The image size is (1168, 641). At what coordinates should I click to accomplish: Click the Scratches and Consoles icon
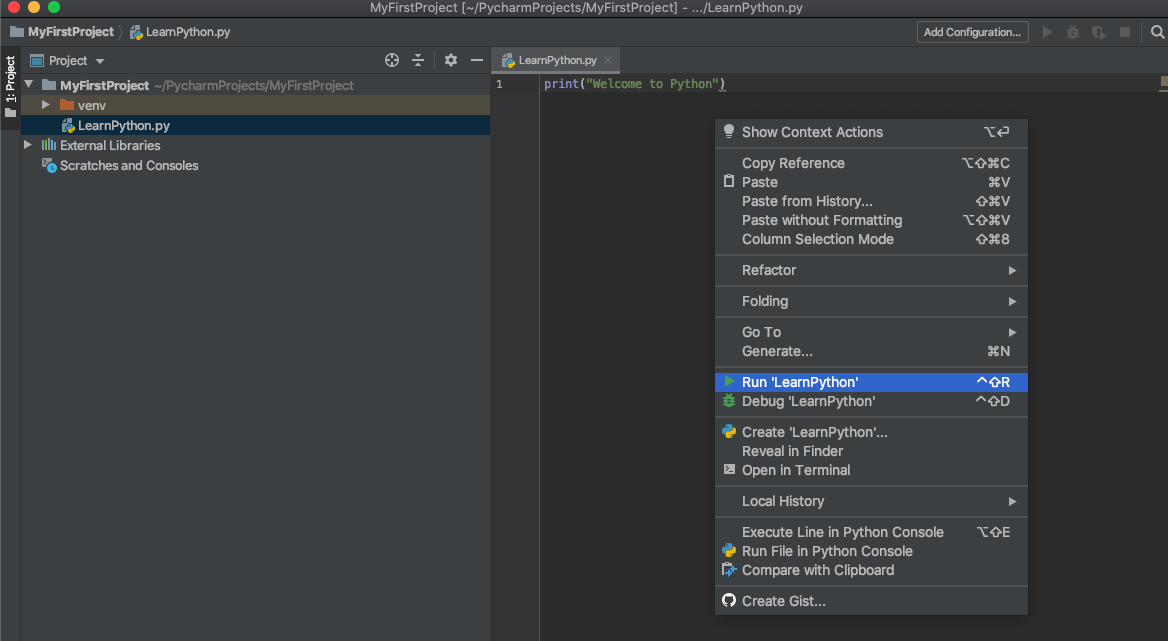(49, 165)
